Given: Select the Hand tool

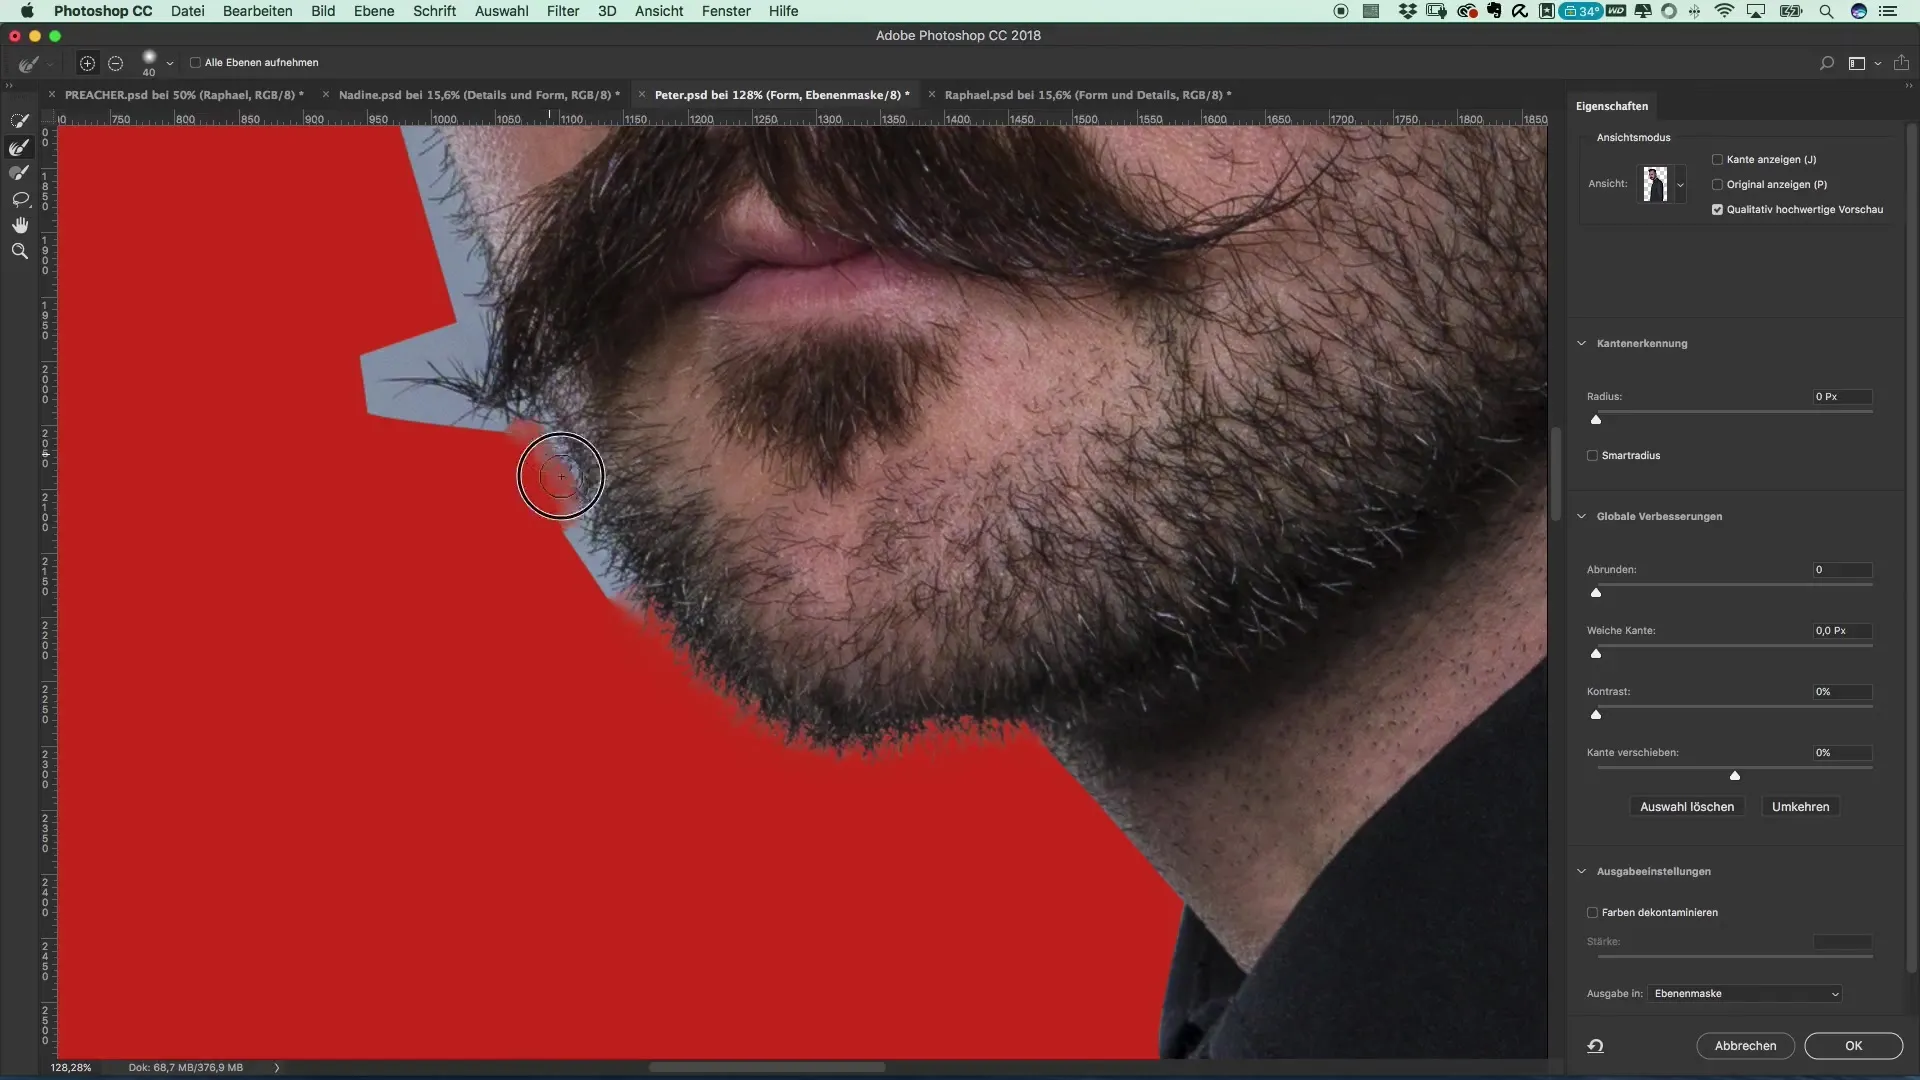Looking at the screenshot, I should 19,225.
